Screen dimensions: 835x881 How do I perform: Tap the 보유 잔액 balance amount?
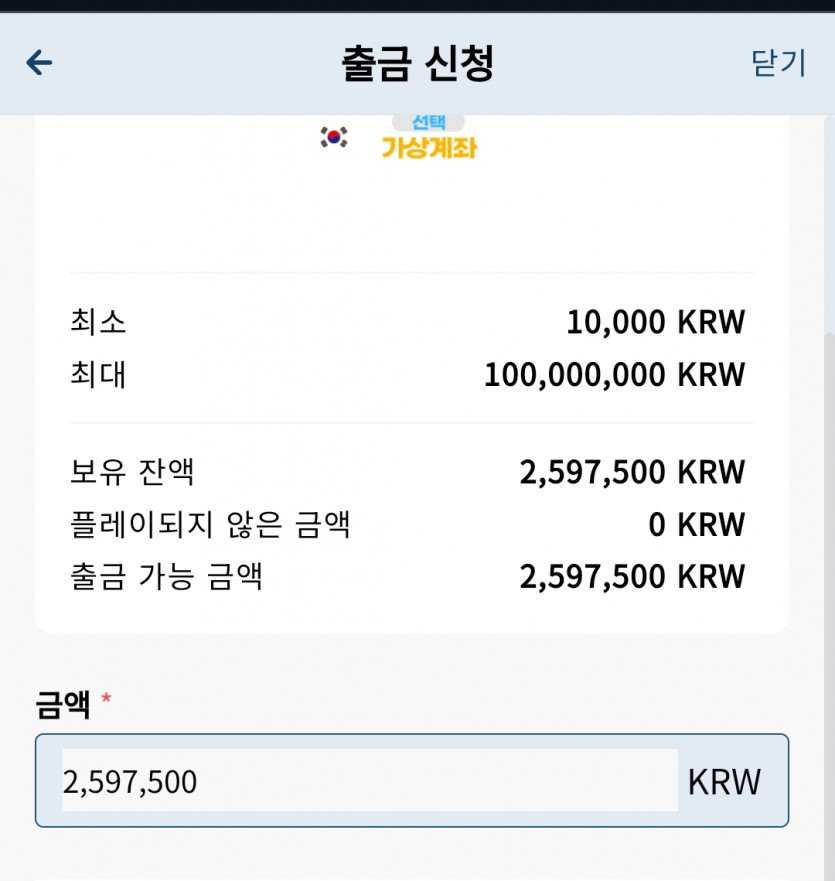[x=632, y=472]
